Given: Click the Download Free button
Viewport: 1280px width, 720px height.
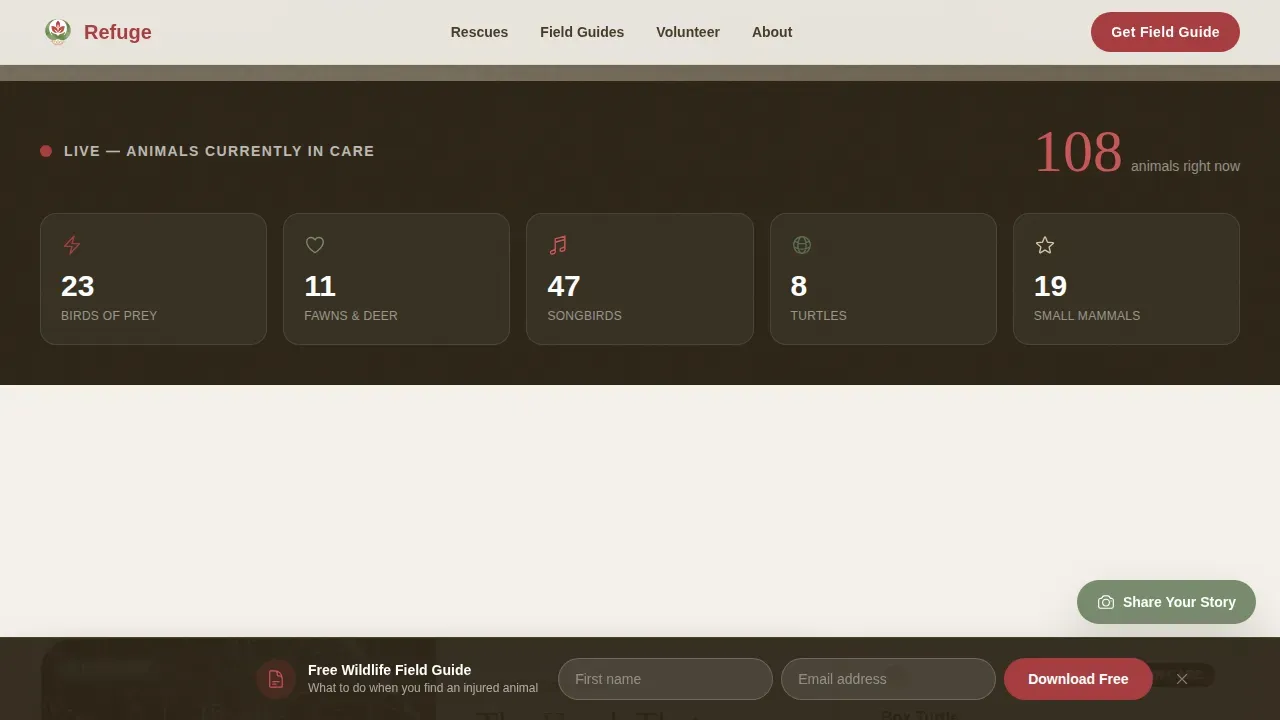Looking at the screenshot, I should click(1078, 679).
